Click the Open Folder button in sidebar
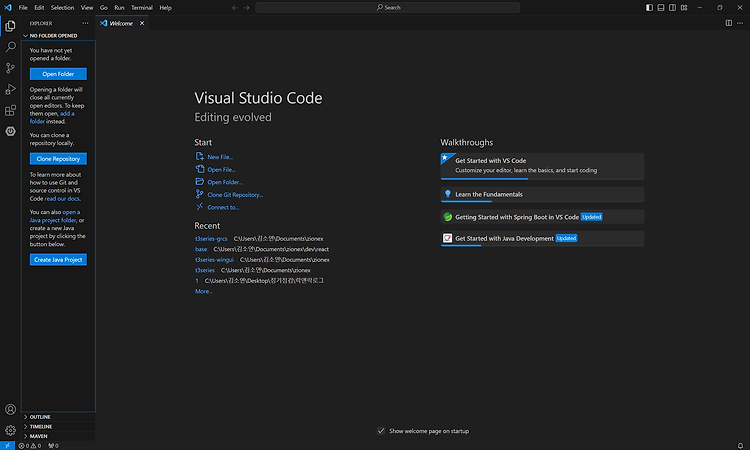This screenshot has height=450, width=750. click(58, 74)
